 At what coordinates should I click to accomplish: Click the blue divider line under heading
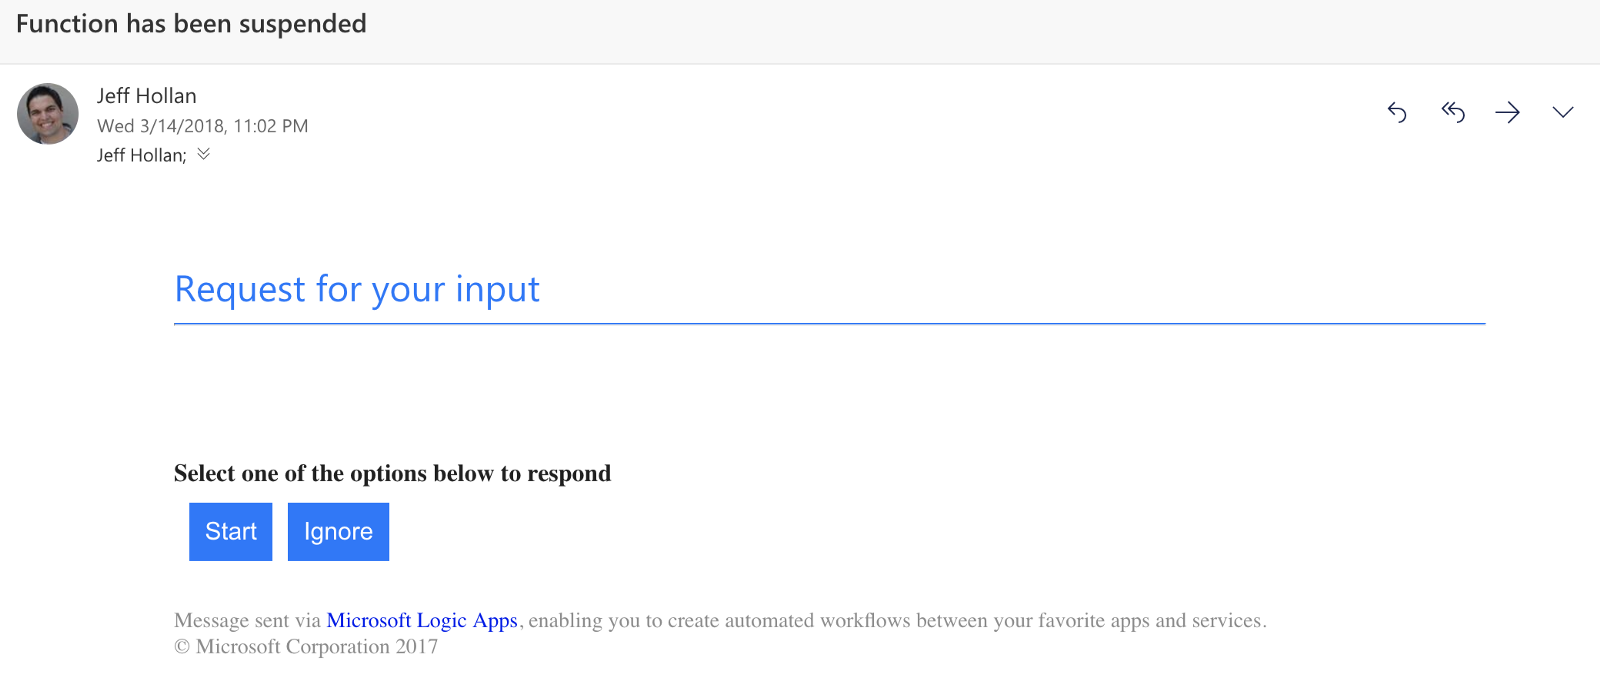(x=829, y=324)
